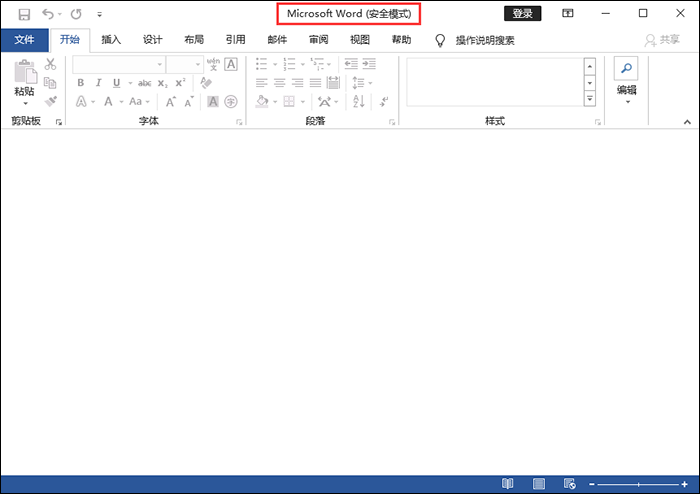Open underline style dropdown arrow
Screen dimensions: 700x494
coord(130,83)
